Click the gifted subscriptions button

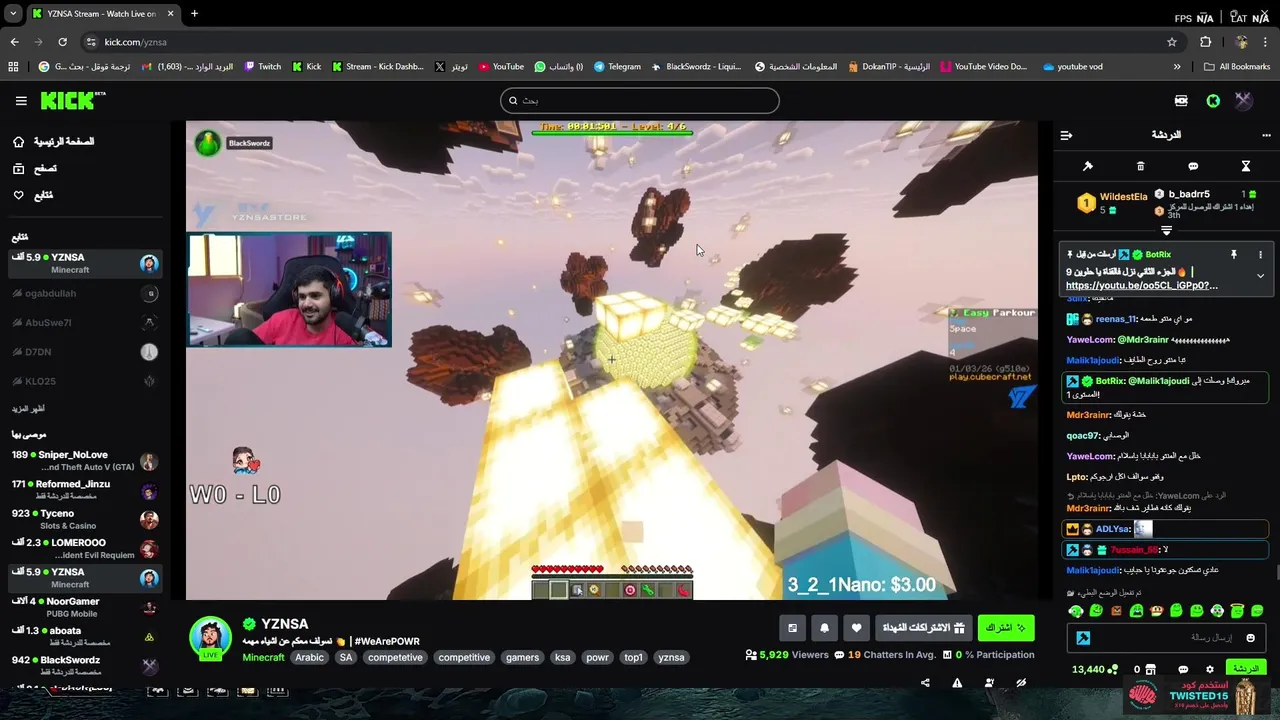point(922,628)
